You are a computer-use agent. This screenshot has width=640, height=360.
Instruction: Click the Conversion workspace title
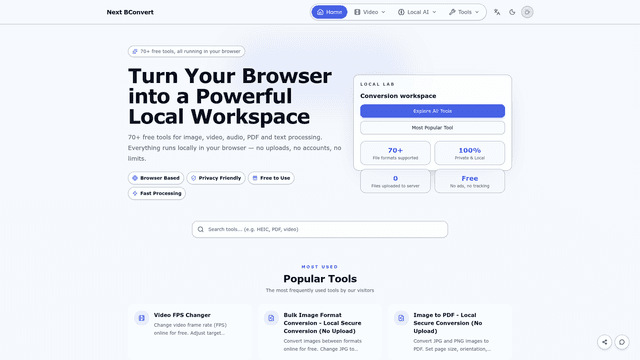click(x=398, y=96)
